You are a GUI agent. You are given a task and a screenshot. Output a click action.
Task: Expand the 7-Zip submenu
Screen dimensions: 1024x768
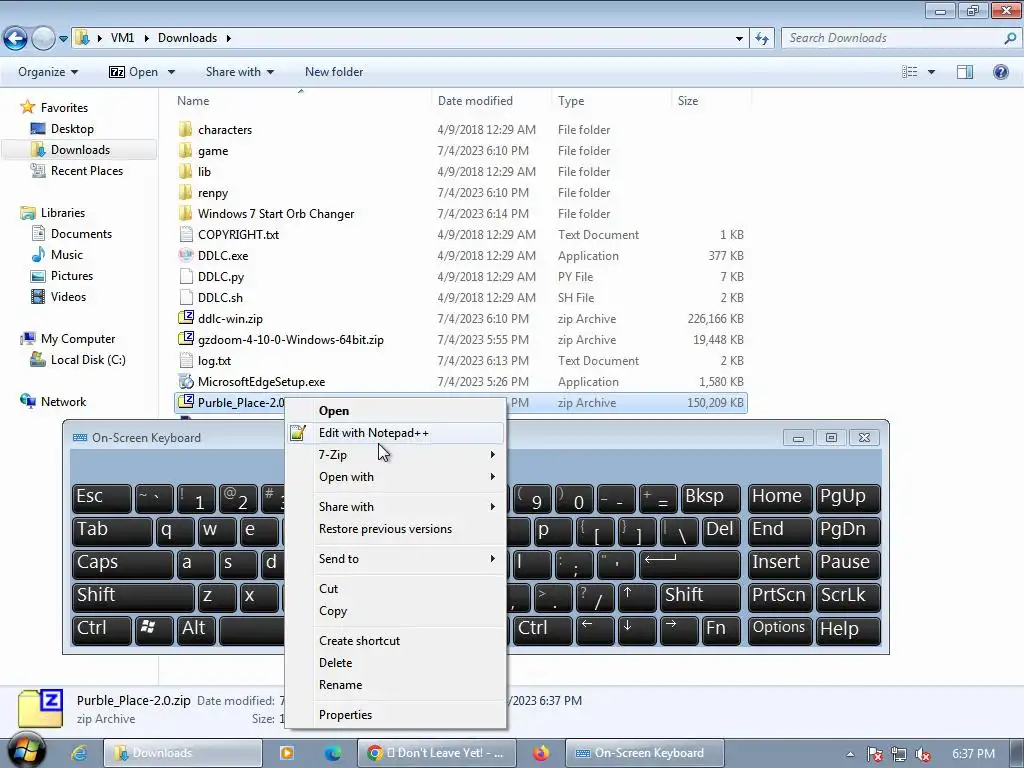(x=398, y=455)
